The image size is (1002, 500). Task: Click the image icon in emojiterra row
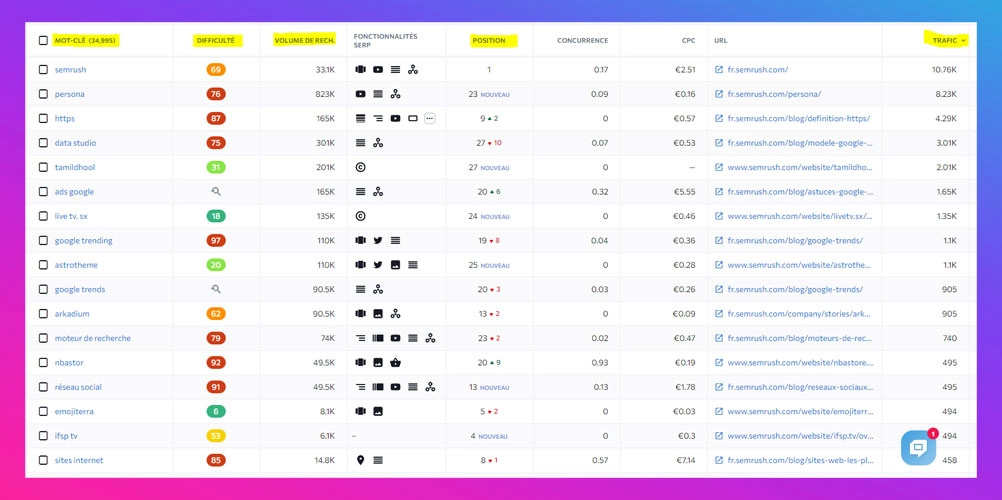coord(378,411)
